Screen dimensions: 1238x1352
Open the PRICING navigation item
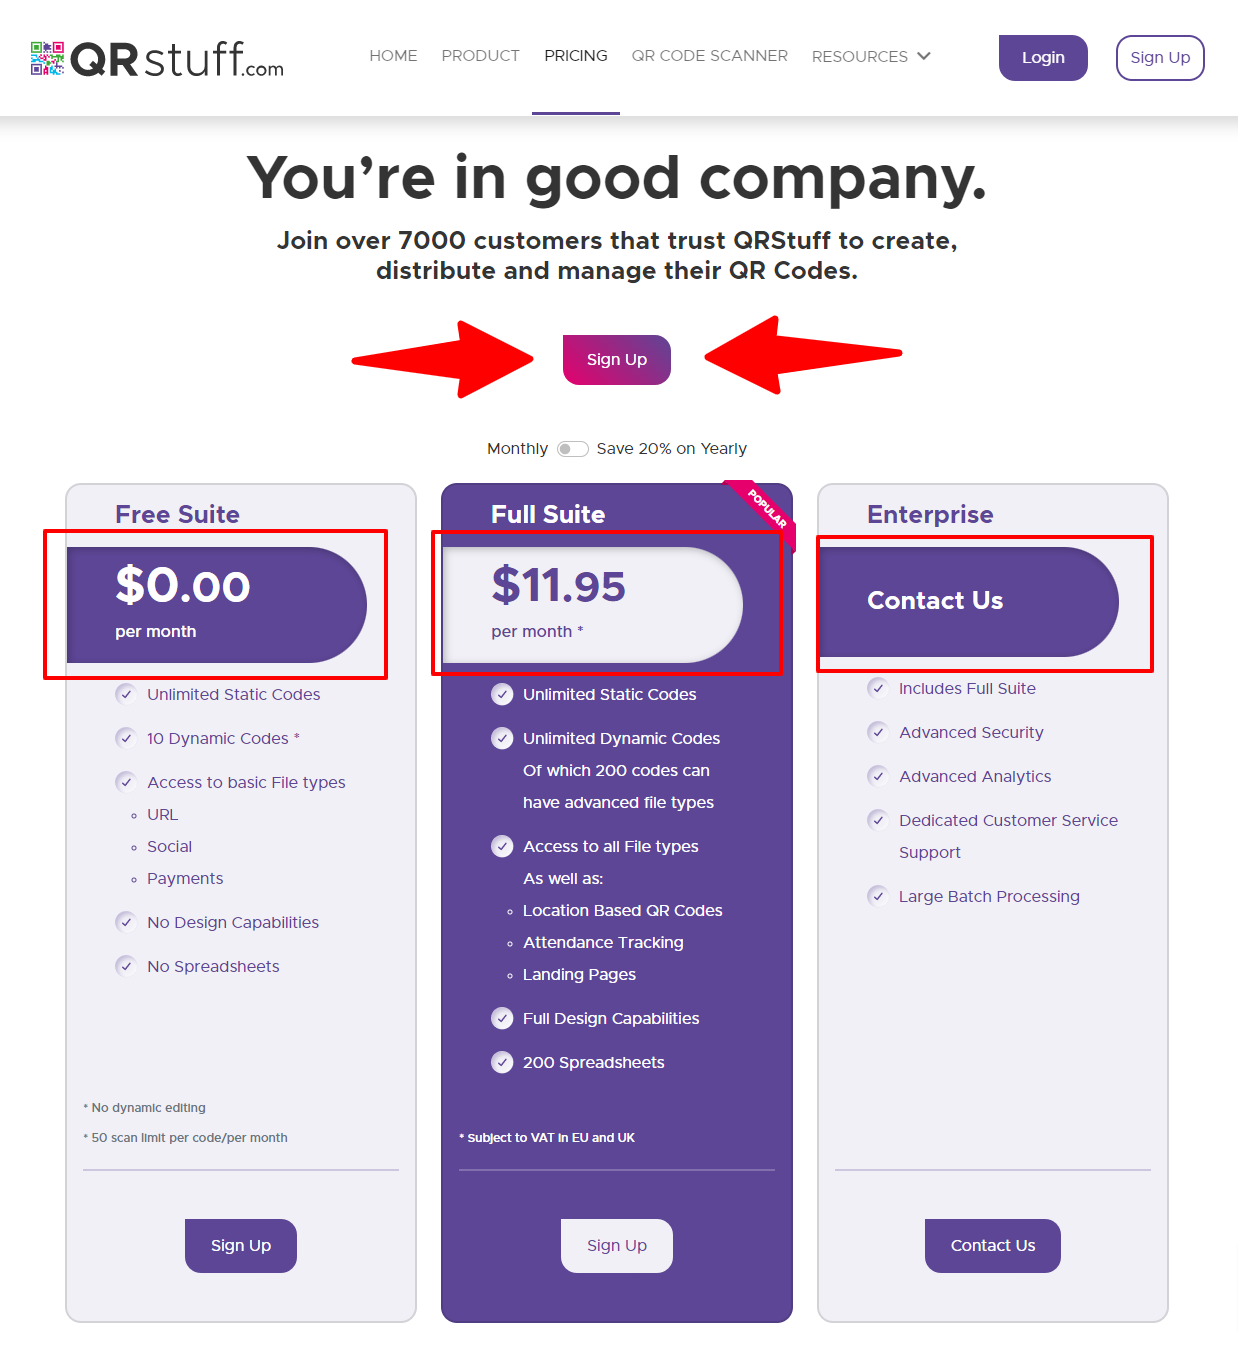tap(576, 56)
